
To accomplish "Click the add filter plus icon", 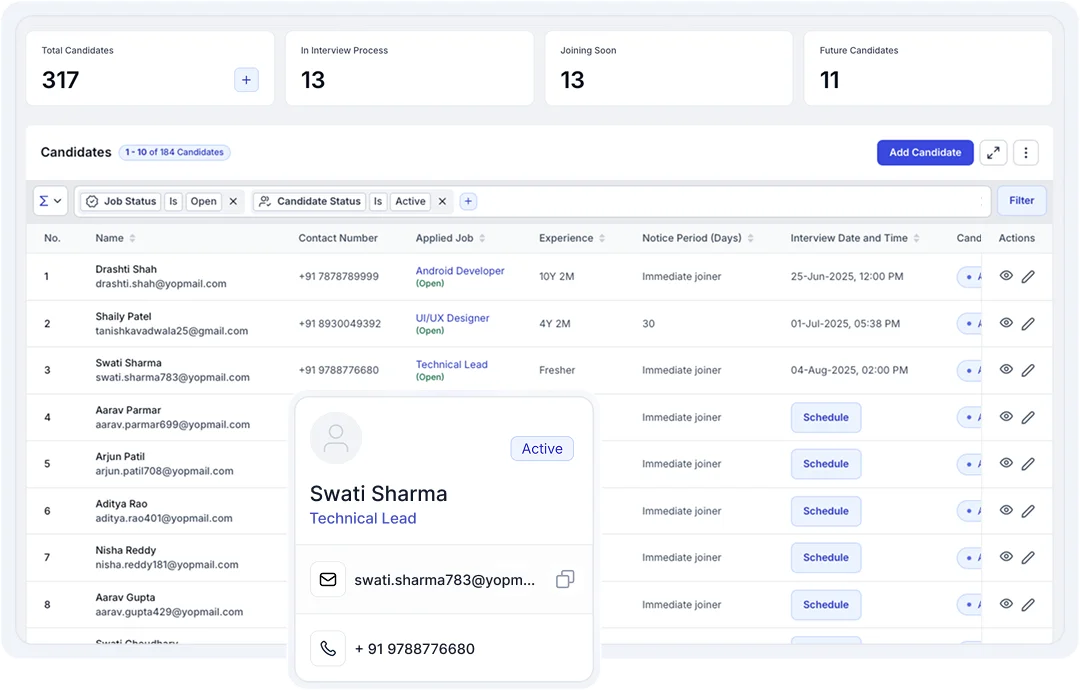I will click(468, 201).
